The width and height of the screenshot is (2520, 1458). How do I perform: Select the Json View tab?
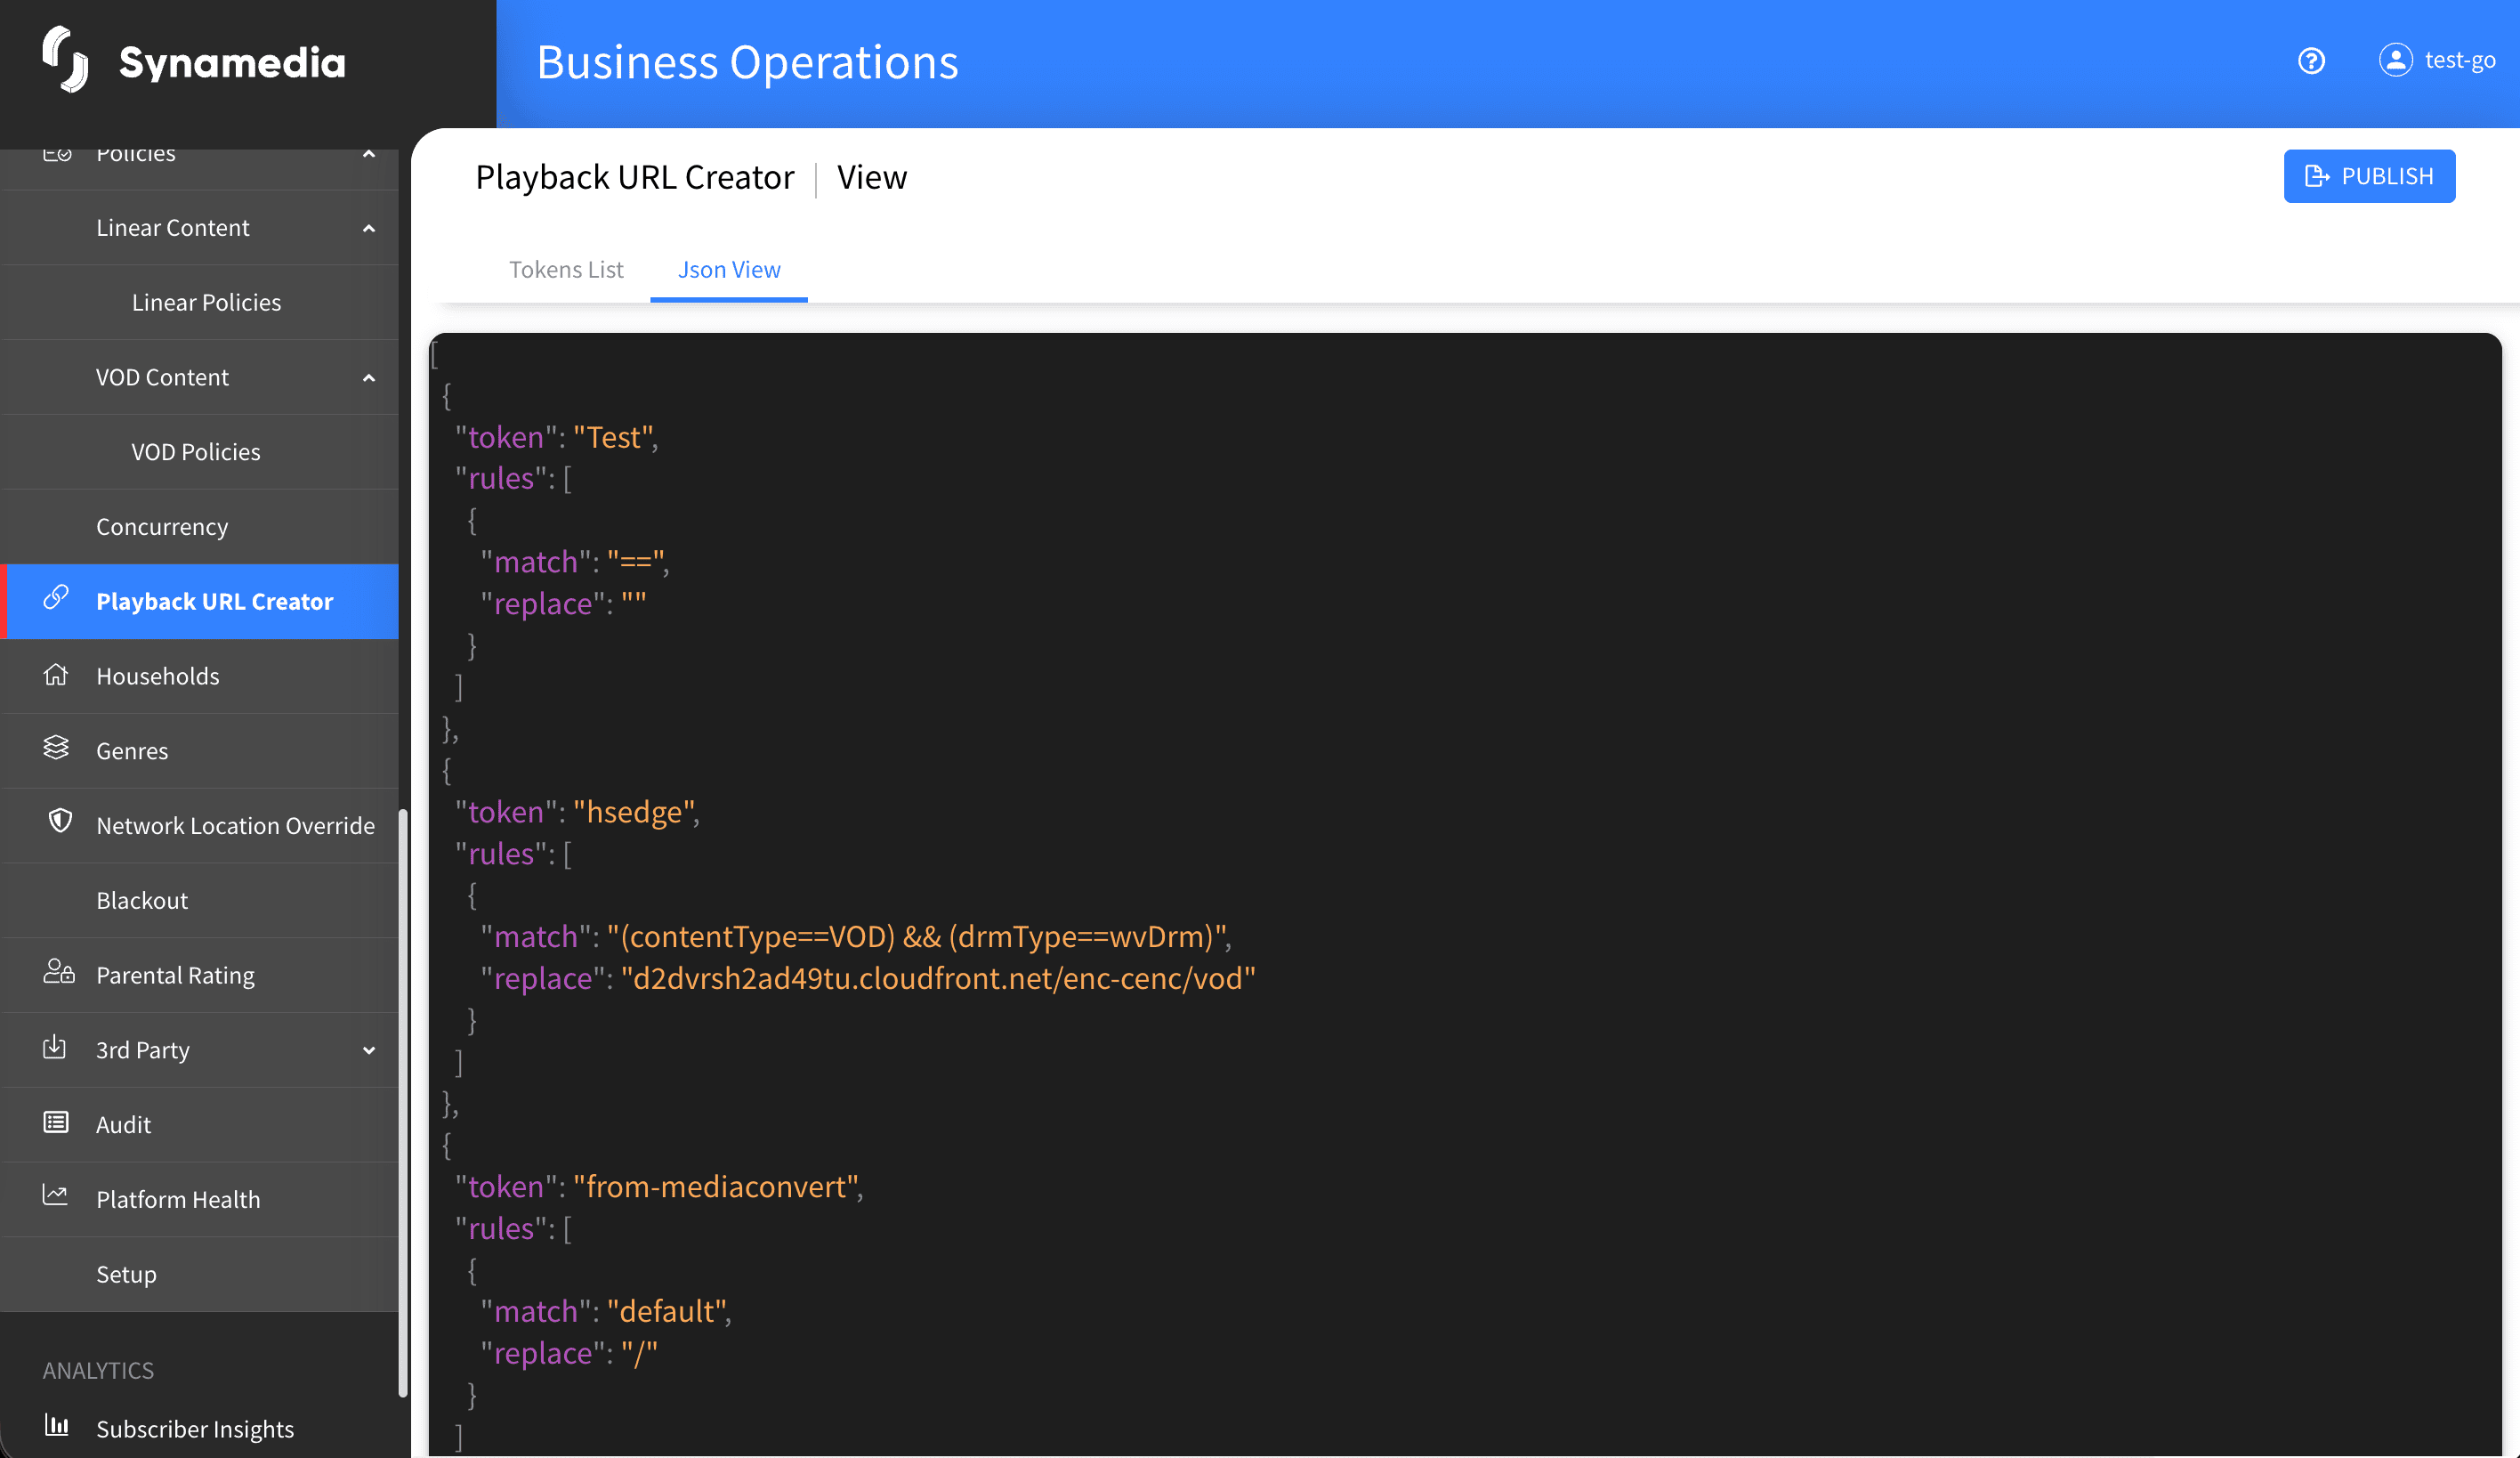coord(729,270)
